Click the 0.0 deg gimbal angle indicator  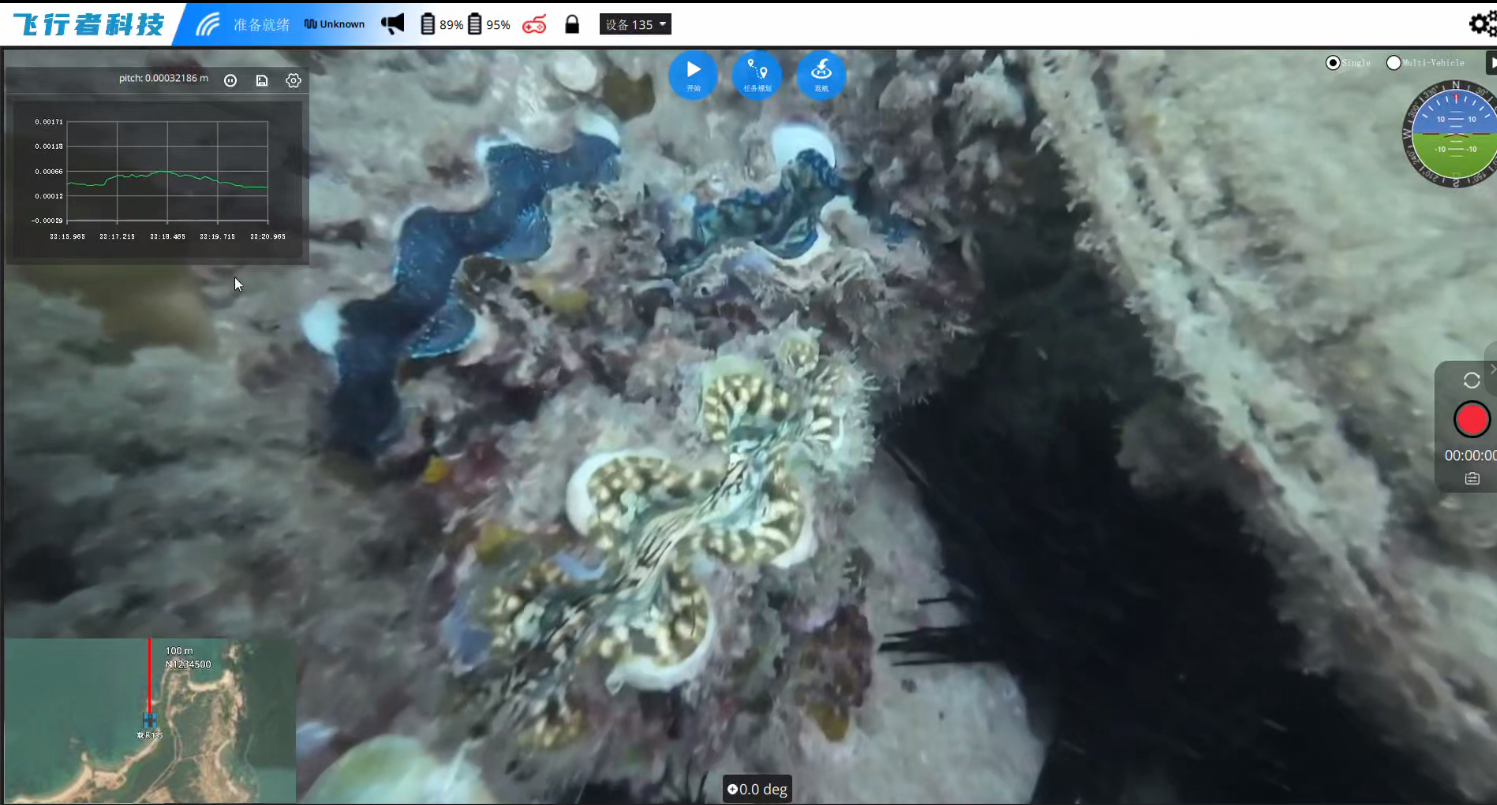point(757,789)
